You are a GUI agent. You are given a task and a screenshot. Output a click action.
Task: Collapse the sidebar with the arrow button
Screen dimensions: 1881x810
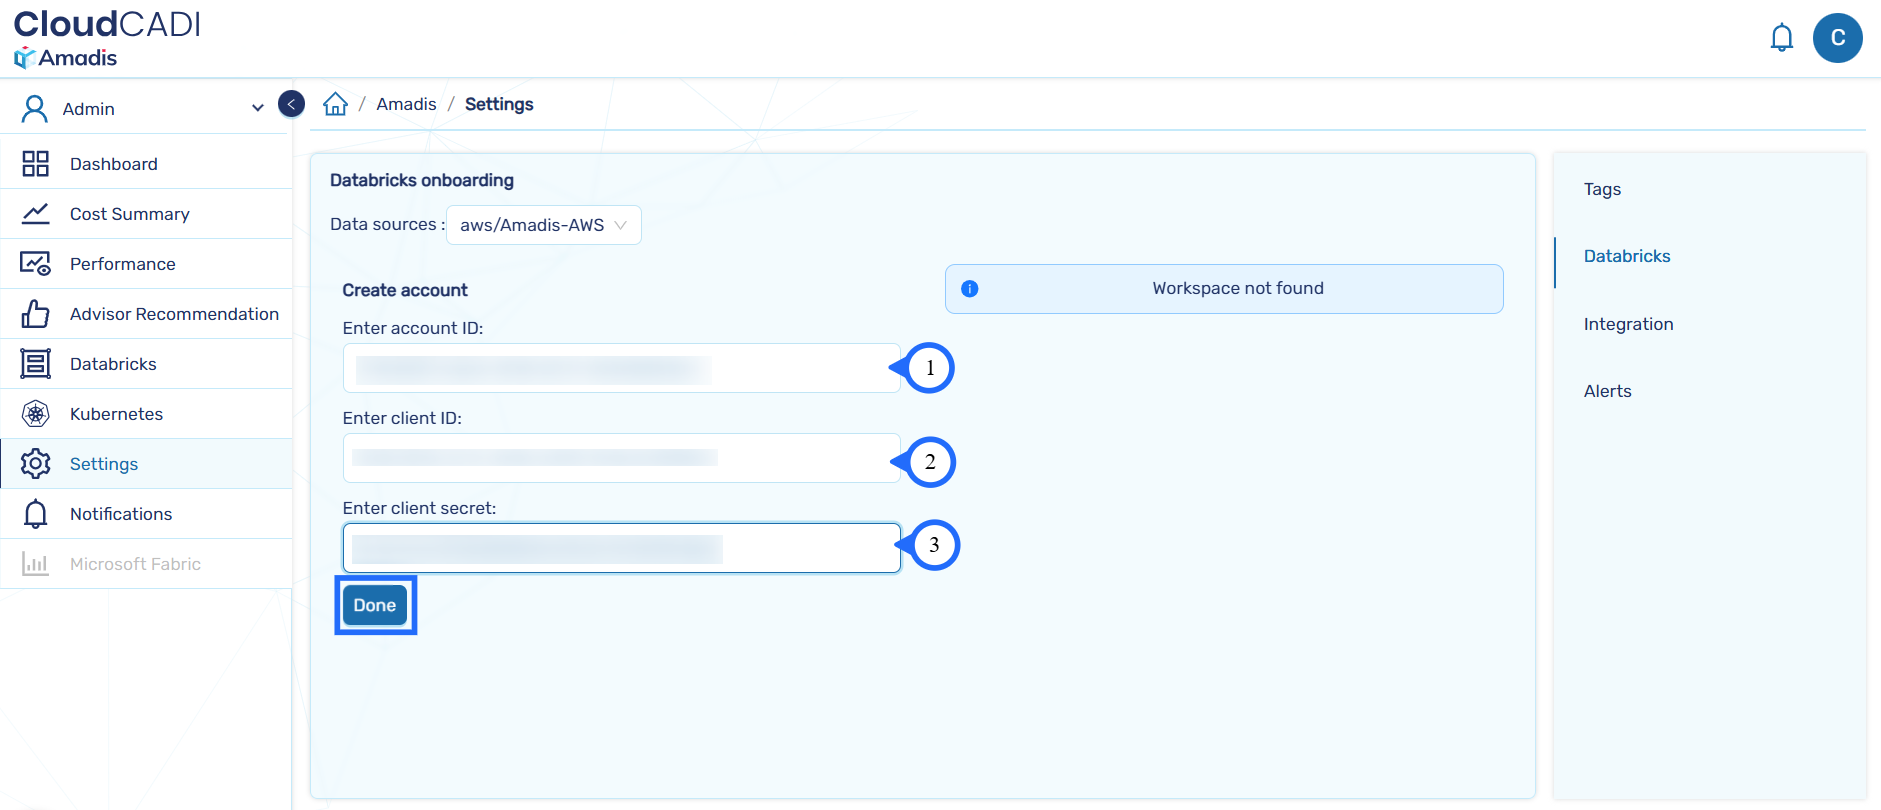pyautogui.click(x=291, y=104)
